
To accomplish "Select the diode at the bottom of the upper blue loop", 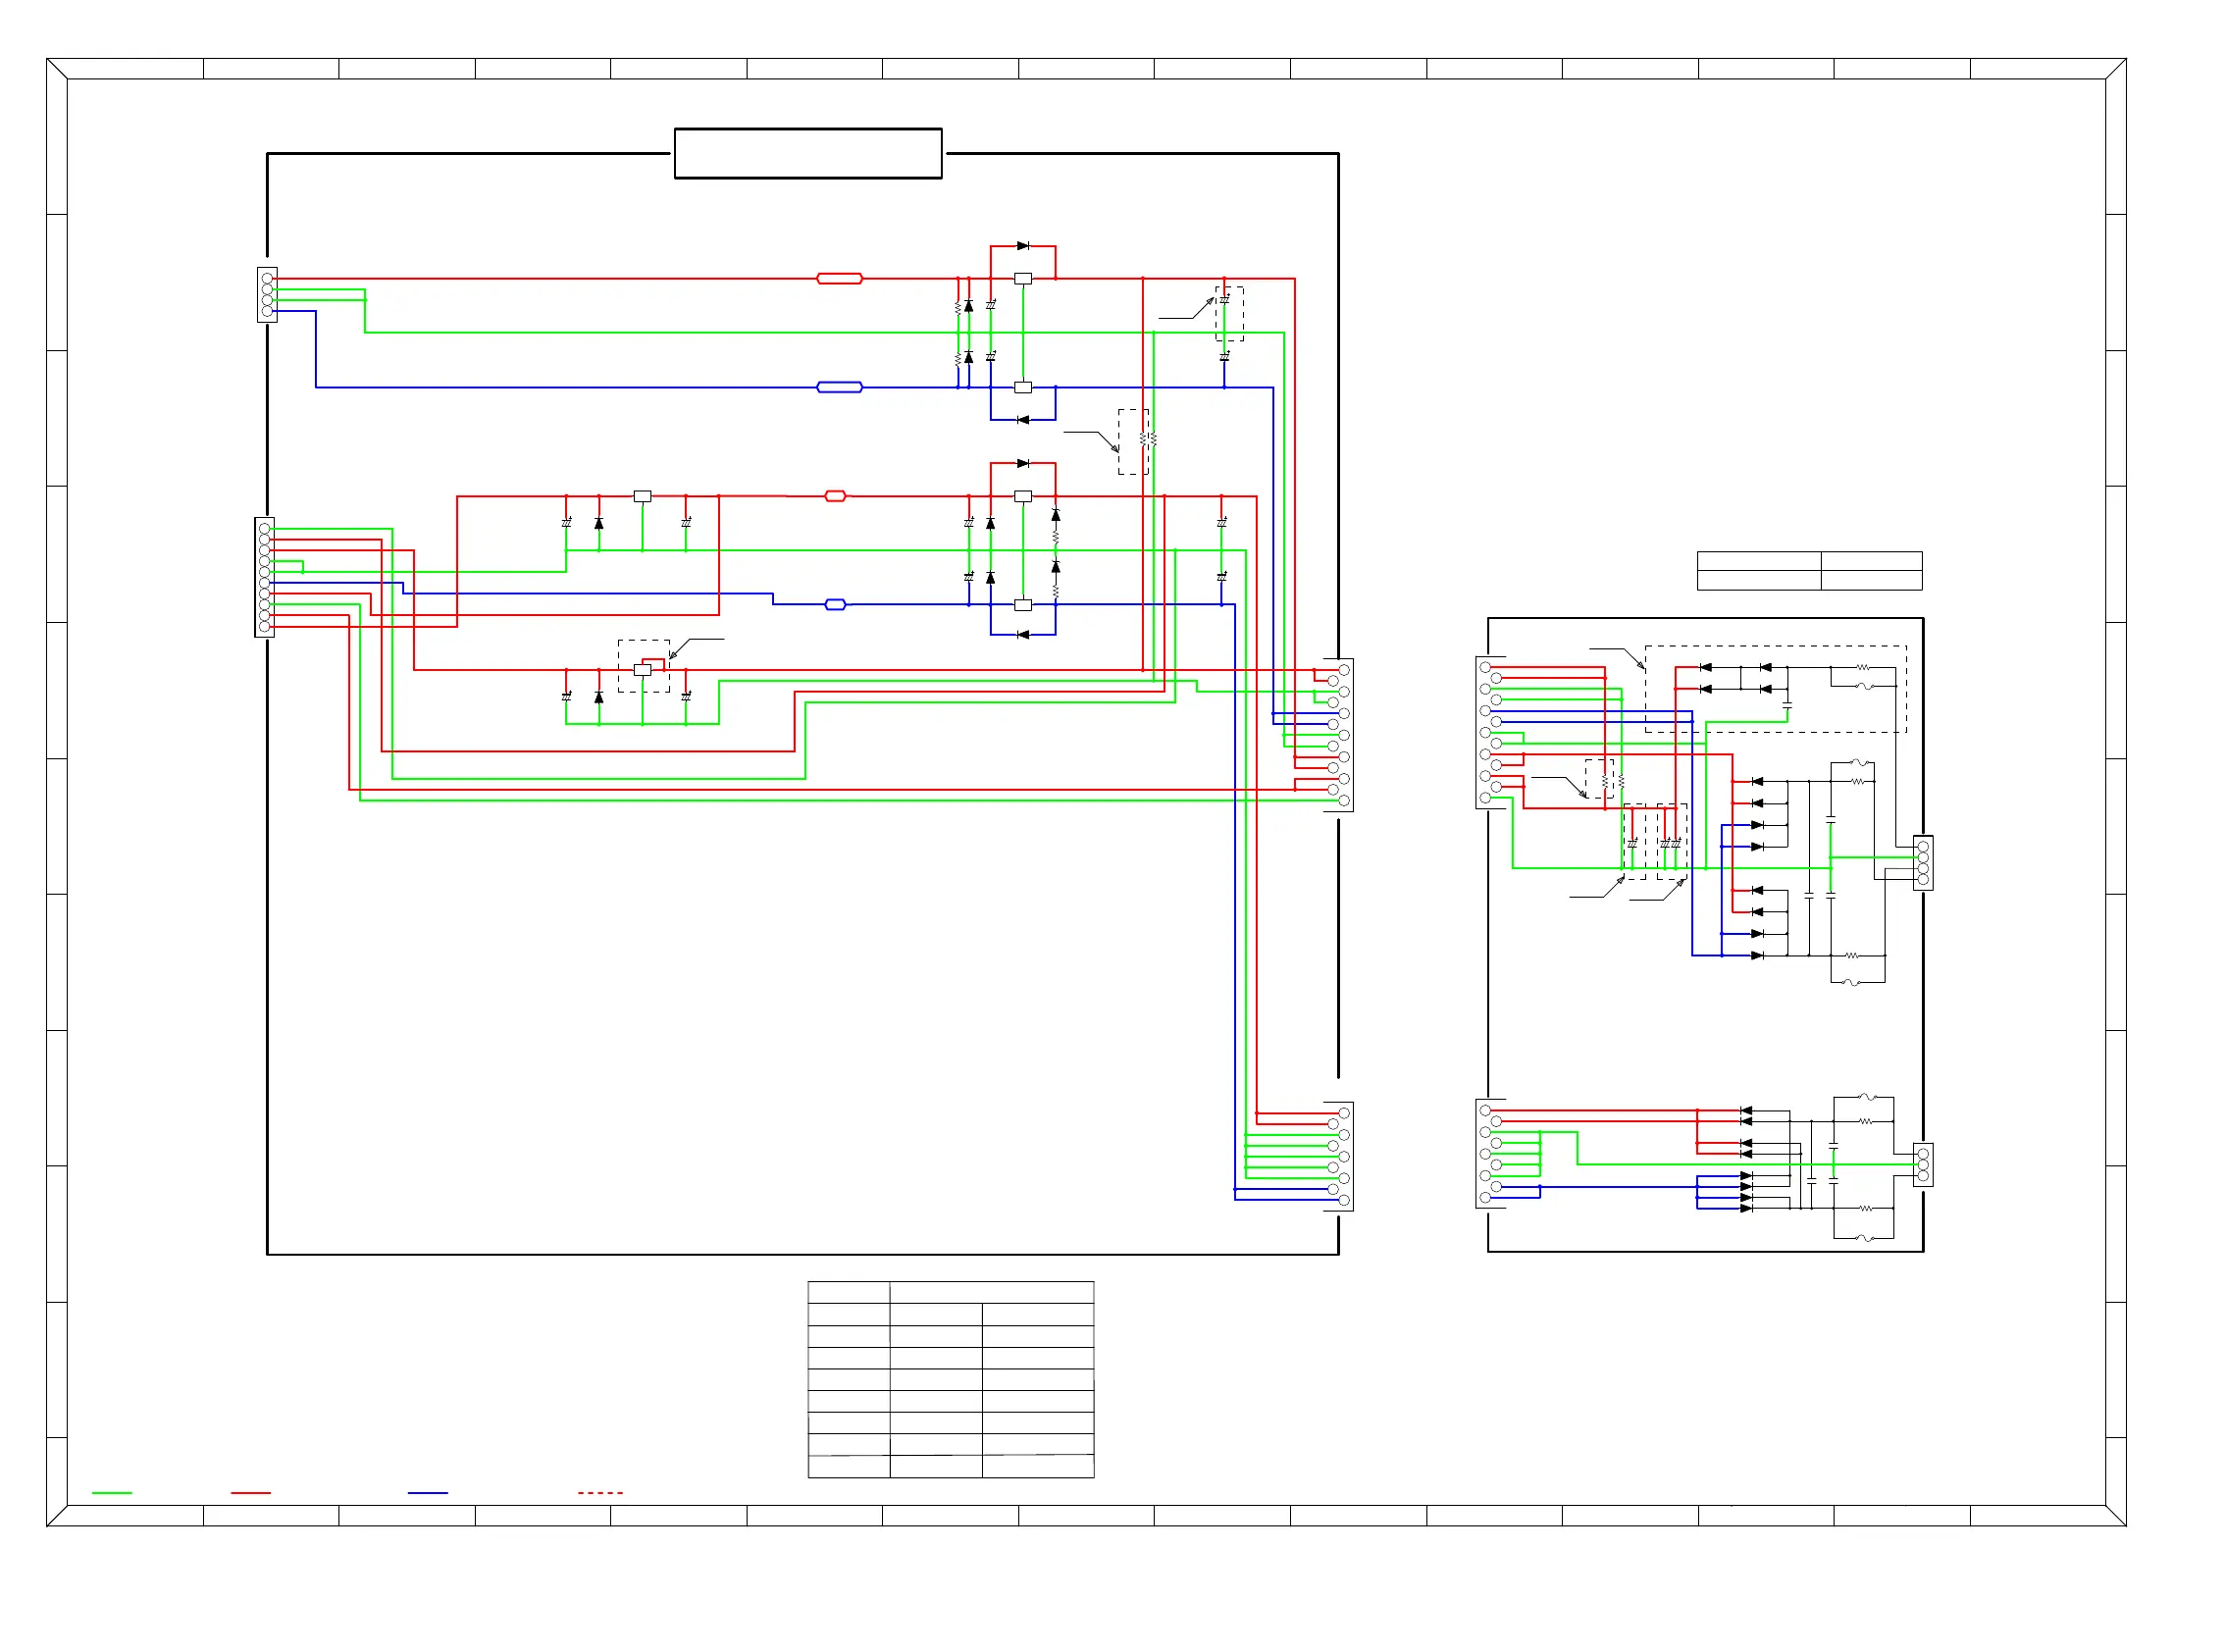I will pos(1023,420).
